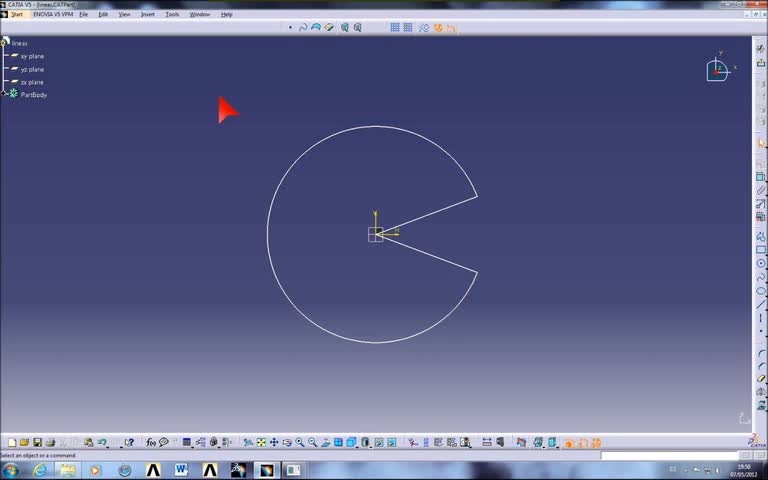Collapse the lineas root tree node
The image size is (768, 480).
coord(3,43)
